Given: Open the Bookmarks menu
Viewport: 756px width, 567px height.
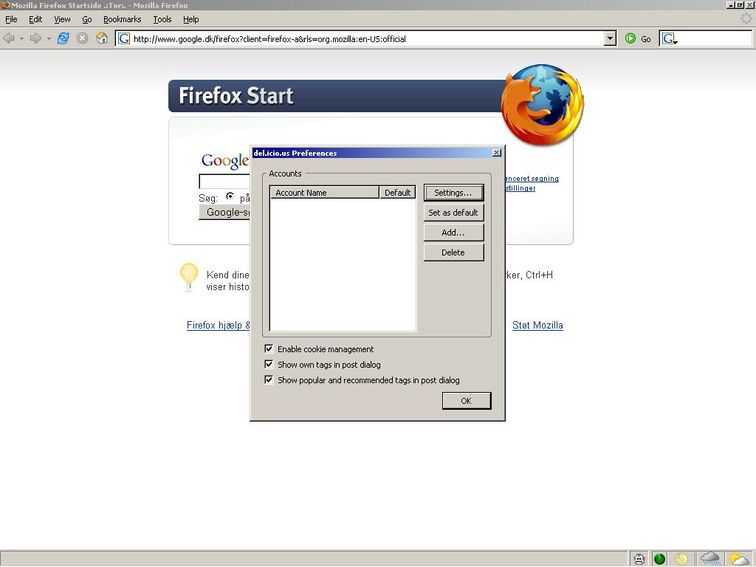Looking at the screenshot, I should tap(122, 19).
